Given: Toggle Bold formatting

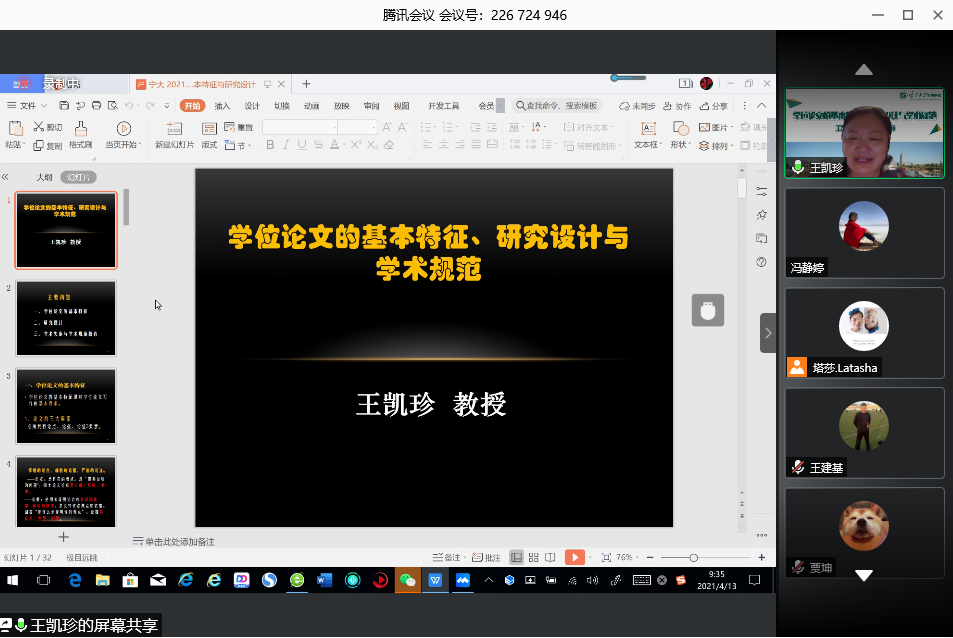Looking at the screenshot, I should pyautogui.click(x=270, y=146).
